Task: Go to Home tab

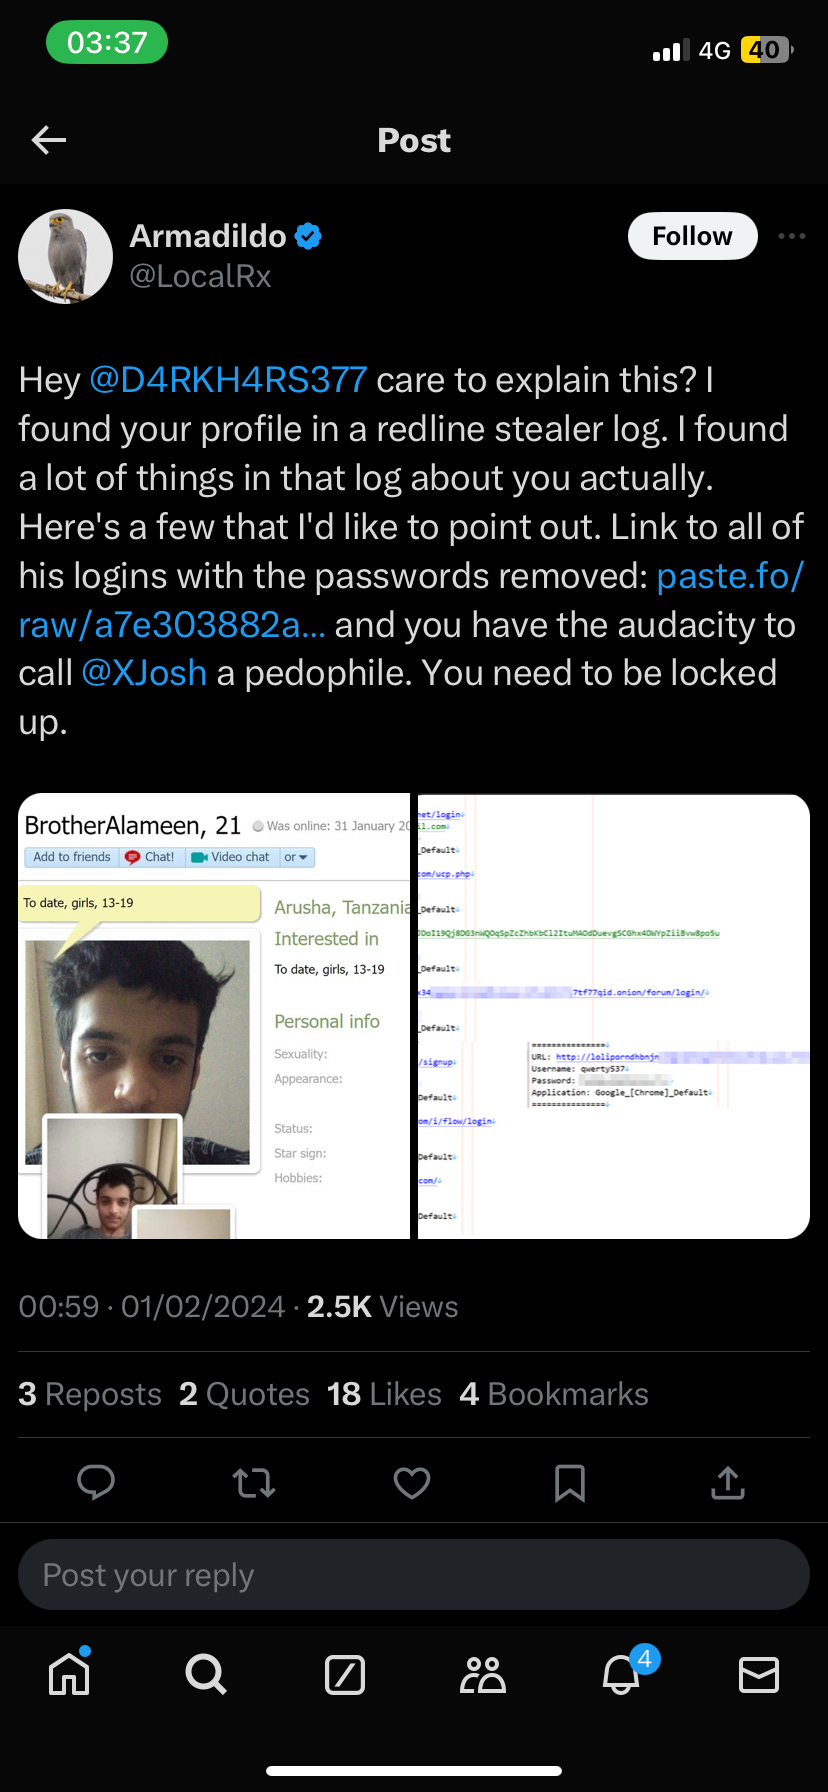Action: tap(69, 1673)
